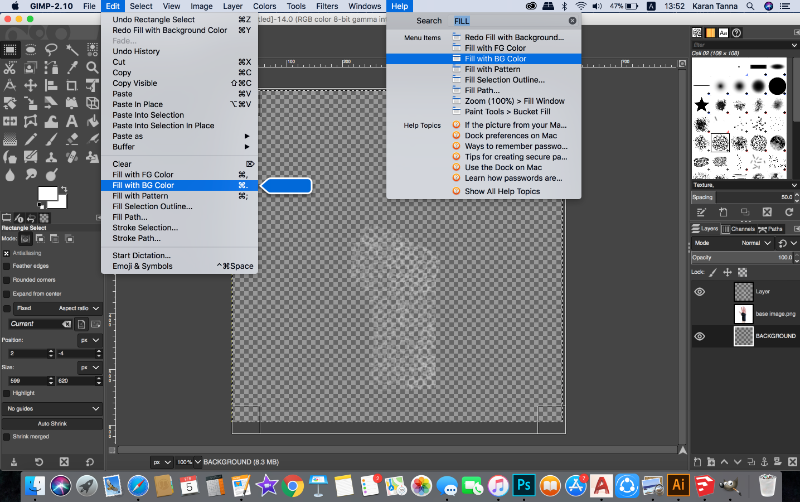The width and height of the screenshot is (800, 502).
Task: Adjust the layer Opacity slider
Action: point(743,258)
